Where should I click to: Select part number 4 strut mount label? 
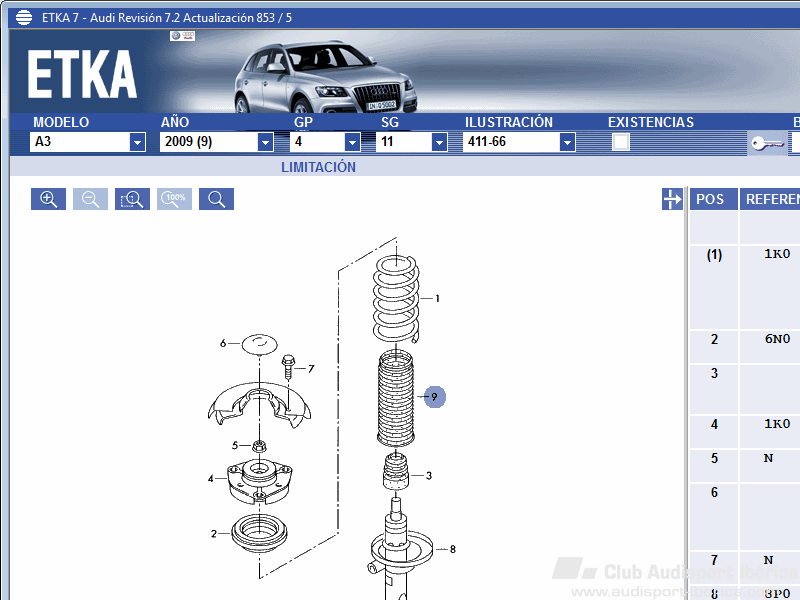211,479
